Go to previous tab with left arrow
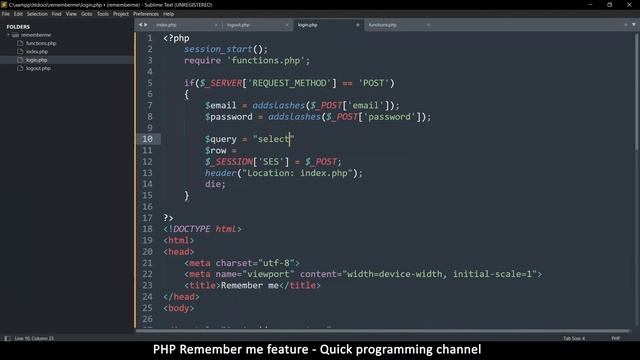The image size is (640, 360). 140,25
